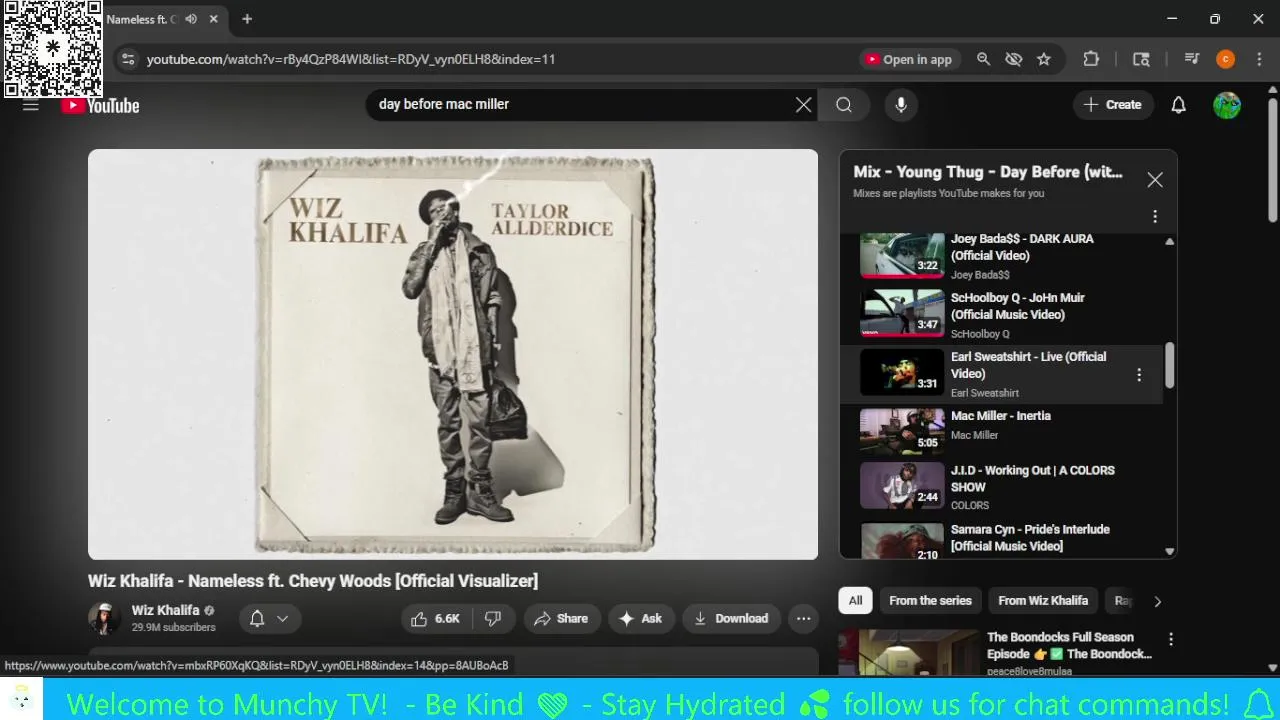Click the side panel icon in Chrome toolbar
Viewport: 1280px width, 720px height.
pos(1141,59)
